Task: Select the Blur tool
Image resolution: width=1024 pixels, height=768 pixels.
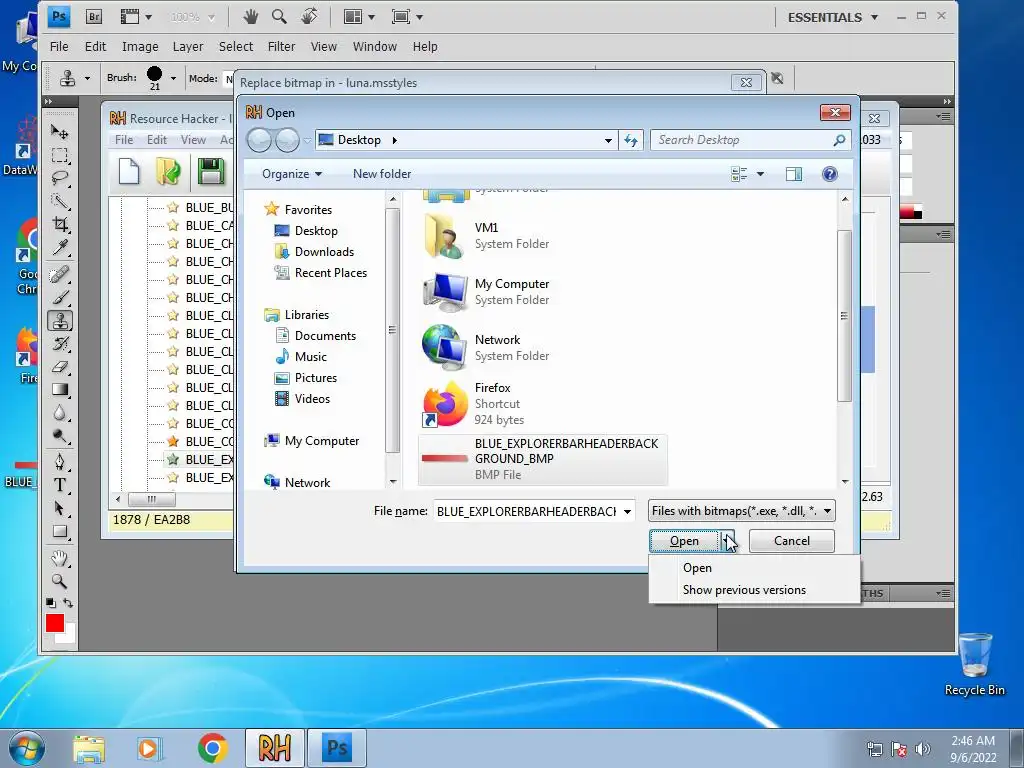Action: (59, 413)
